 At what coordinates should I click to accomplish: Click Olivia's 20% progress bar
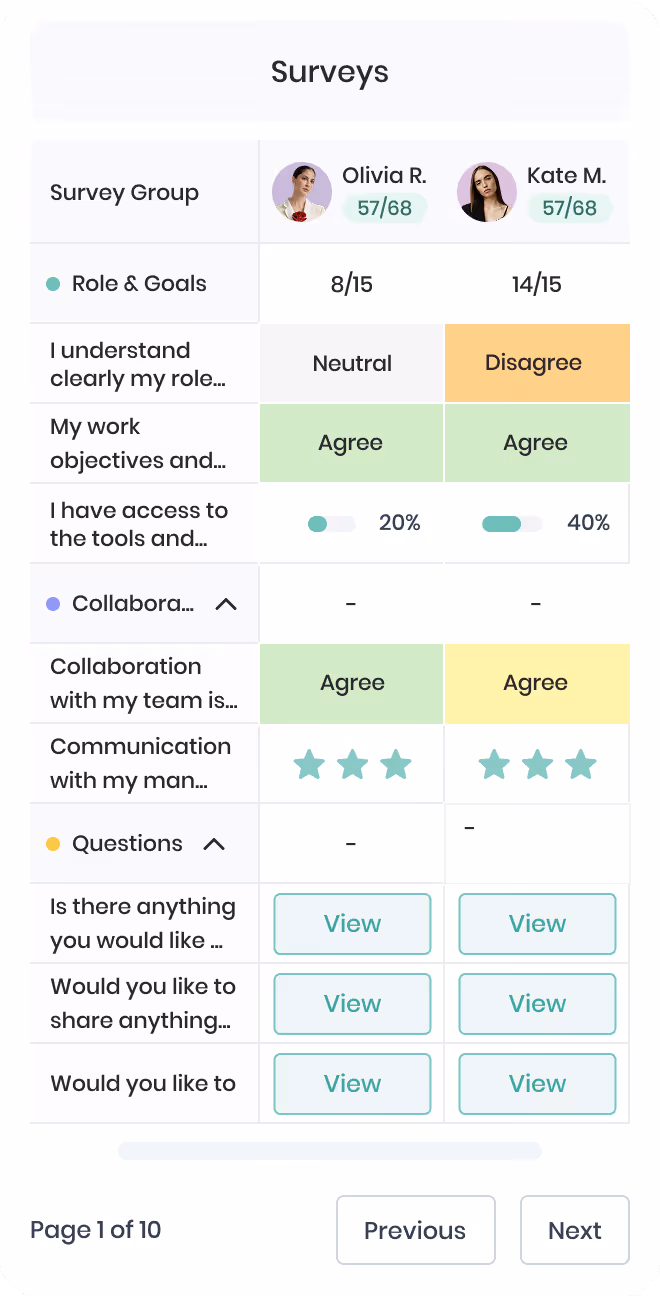click(x=332, y=524)
